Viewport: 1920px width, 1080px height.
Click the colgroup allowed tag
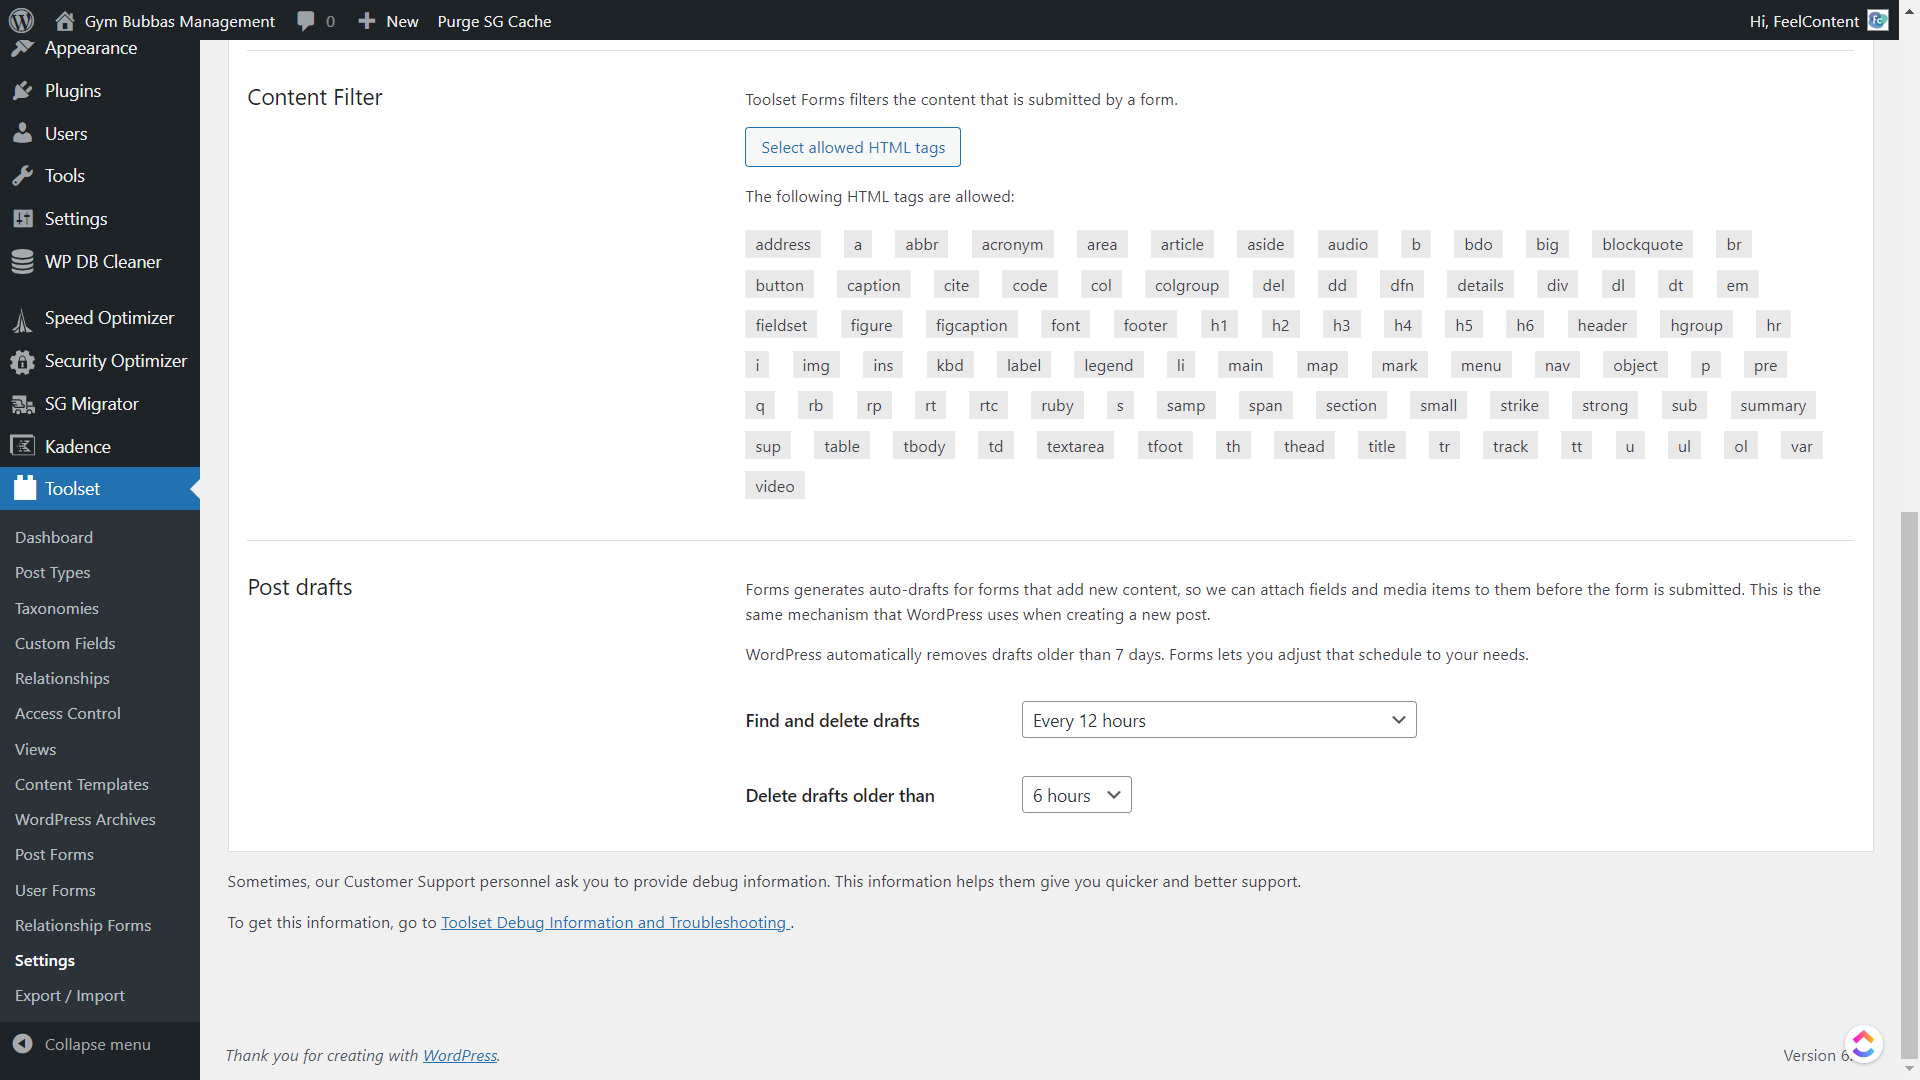pyautogui.click(x=1187, y=285)
